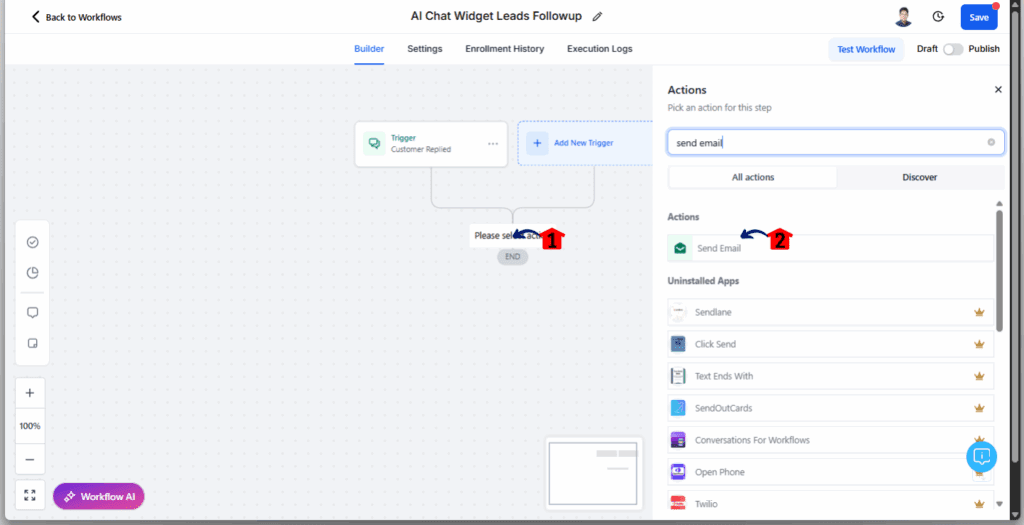Click scroll down arrow in actions list

tap(999, 504)
